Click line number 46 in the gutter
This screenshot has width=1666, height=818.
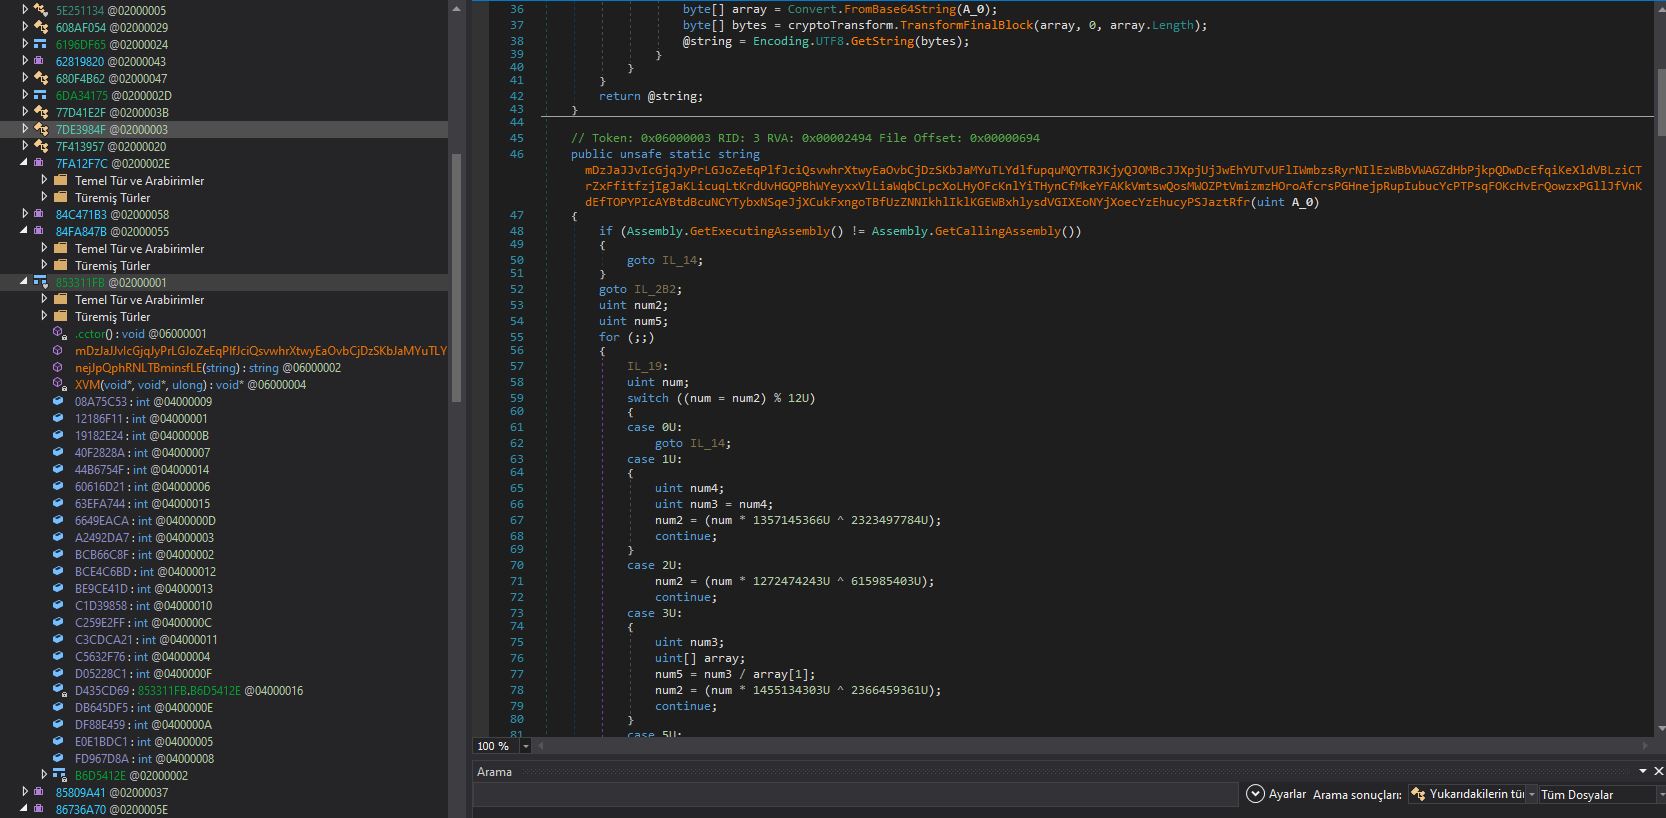pyautogui.click(x=516, y=154)
